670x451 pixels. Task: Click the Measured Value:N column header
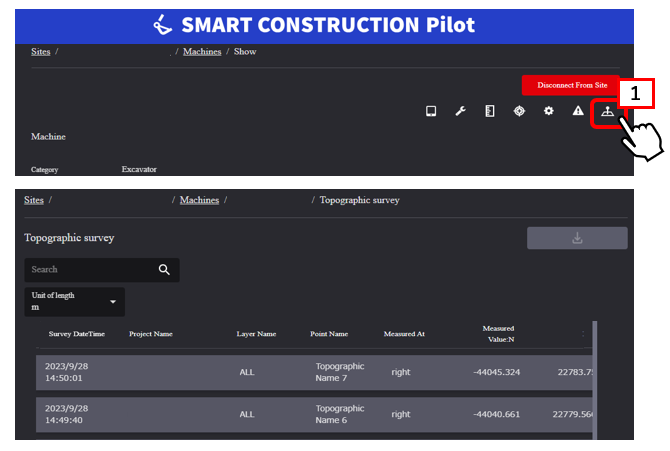tap(499, 334)
